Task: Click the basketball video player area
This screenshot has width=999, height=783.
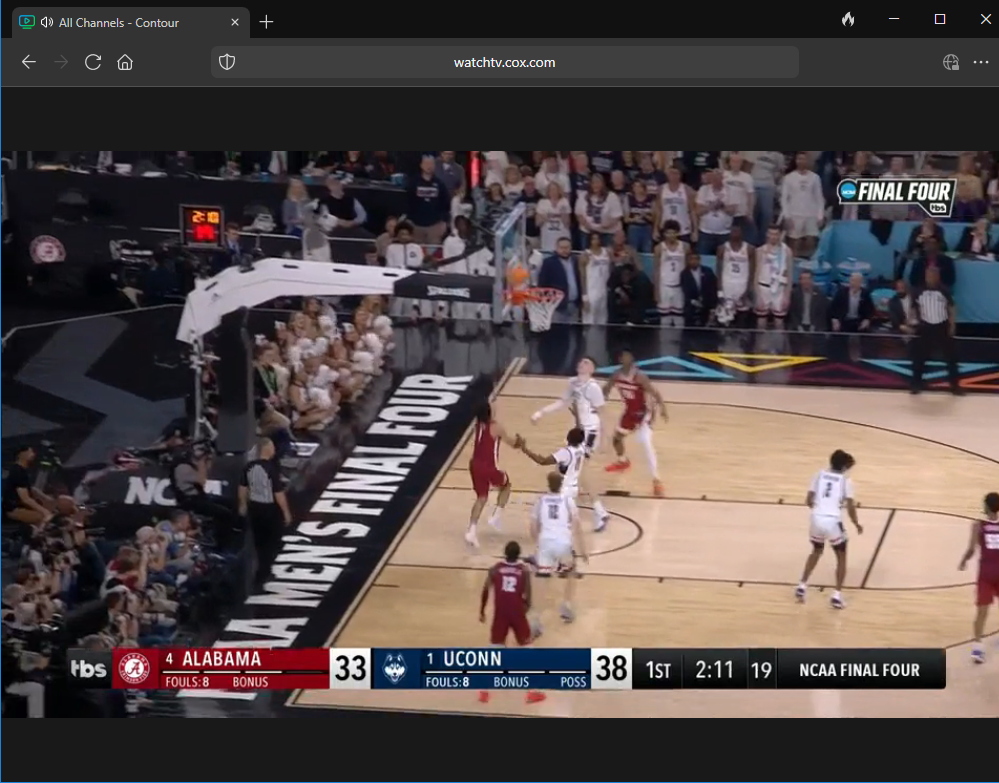Action: tap(500, 434)
